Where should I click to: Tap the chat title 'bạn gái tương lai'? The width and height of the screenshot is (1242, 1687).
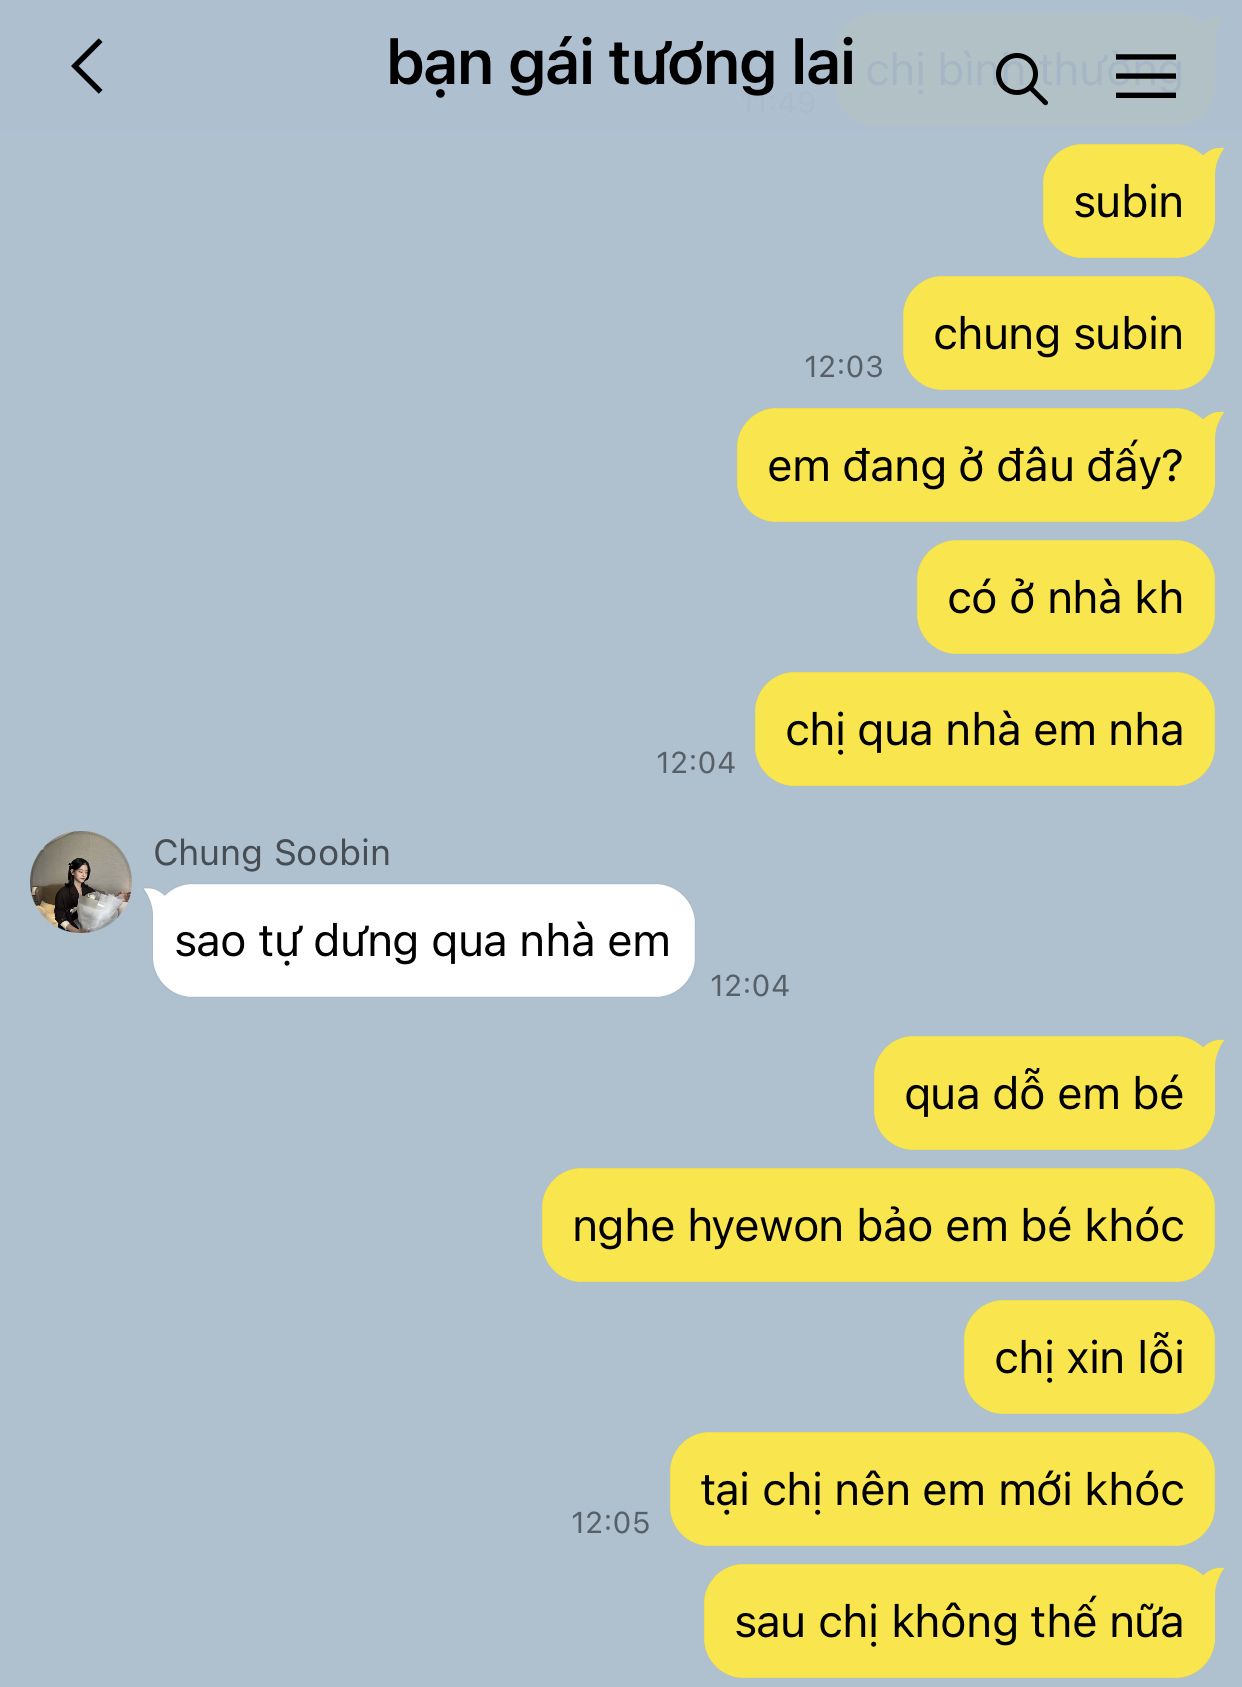pos(620,63)
